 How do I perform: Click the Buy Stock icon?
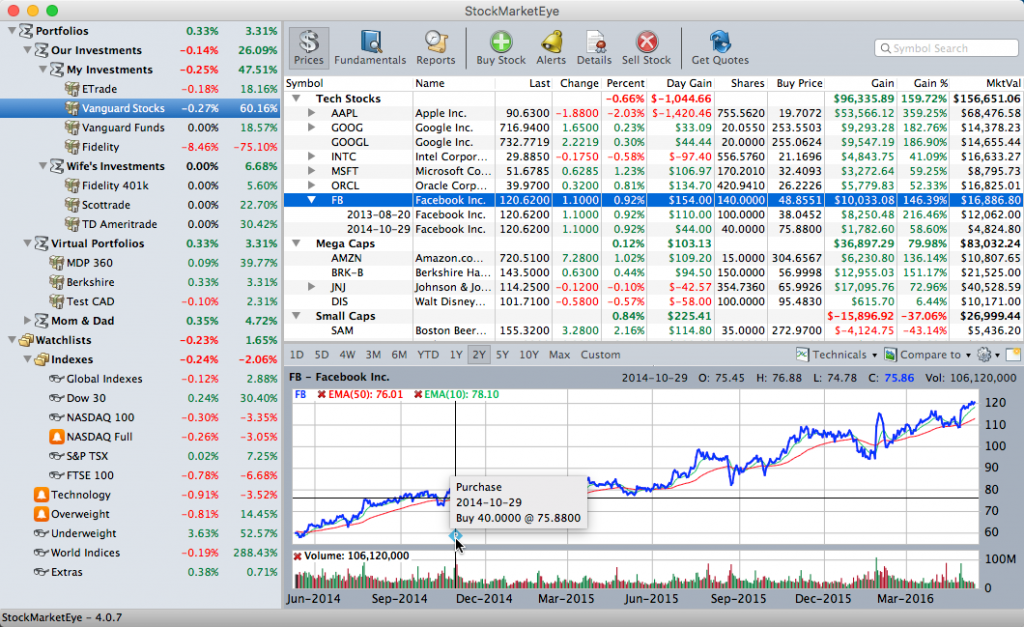[x=500, y=46]
